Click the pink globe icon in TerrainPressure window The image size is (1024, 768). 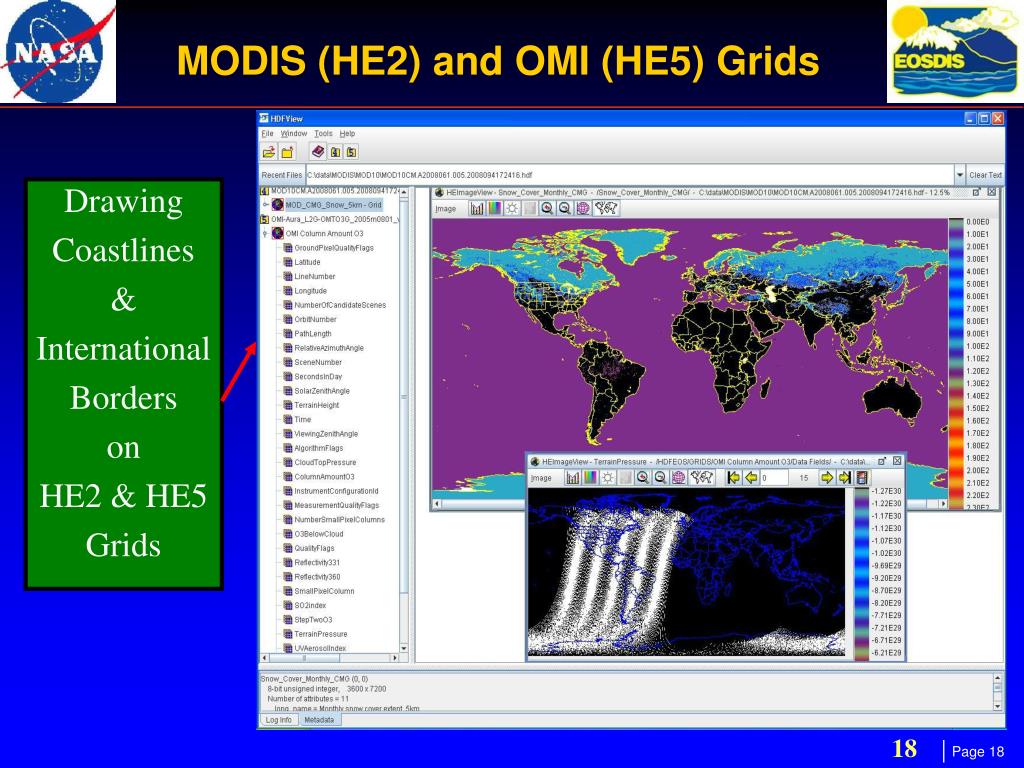click(x=679, y=478)
